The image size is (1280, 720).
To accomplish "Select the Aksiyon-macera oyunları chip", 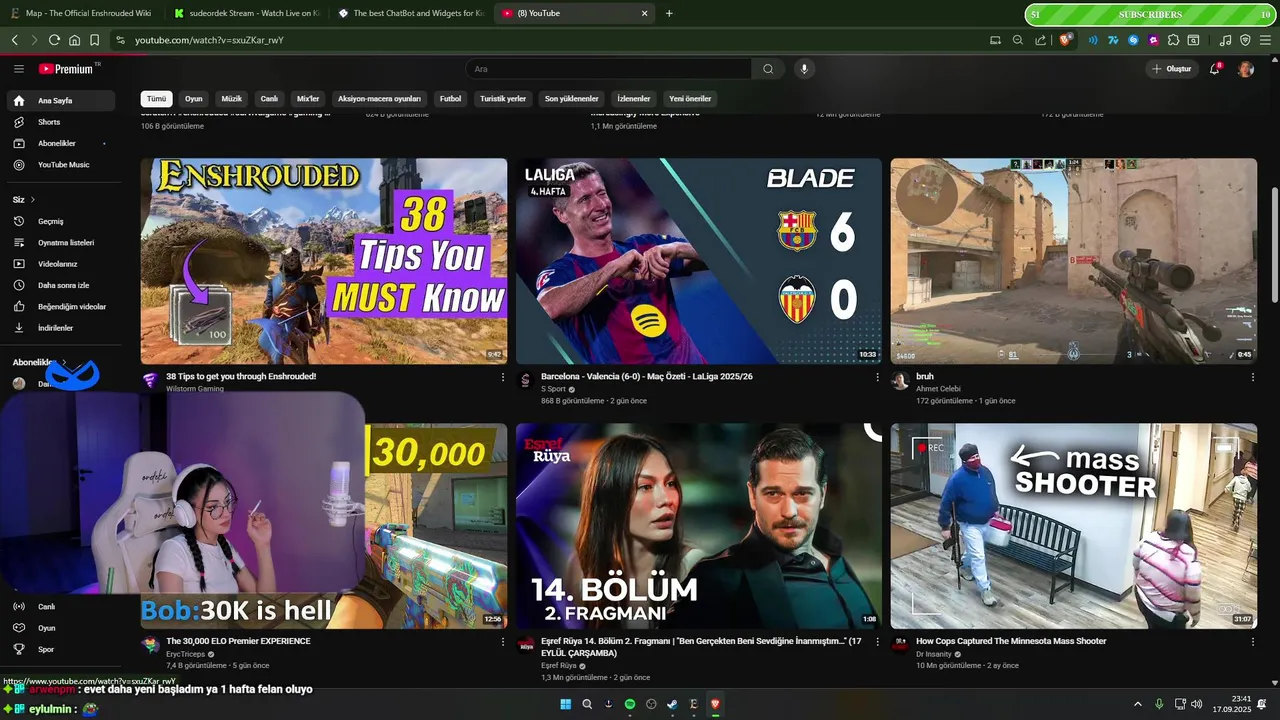I will pyautogui.click(x=380, y=99).
